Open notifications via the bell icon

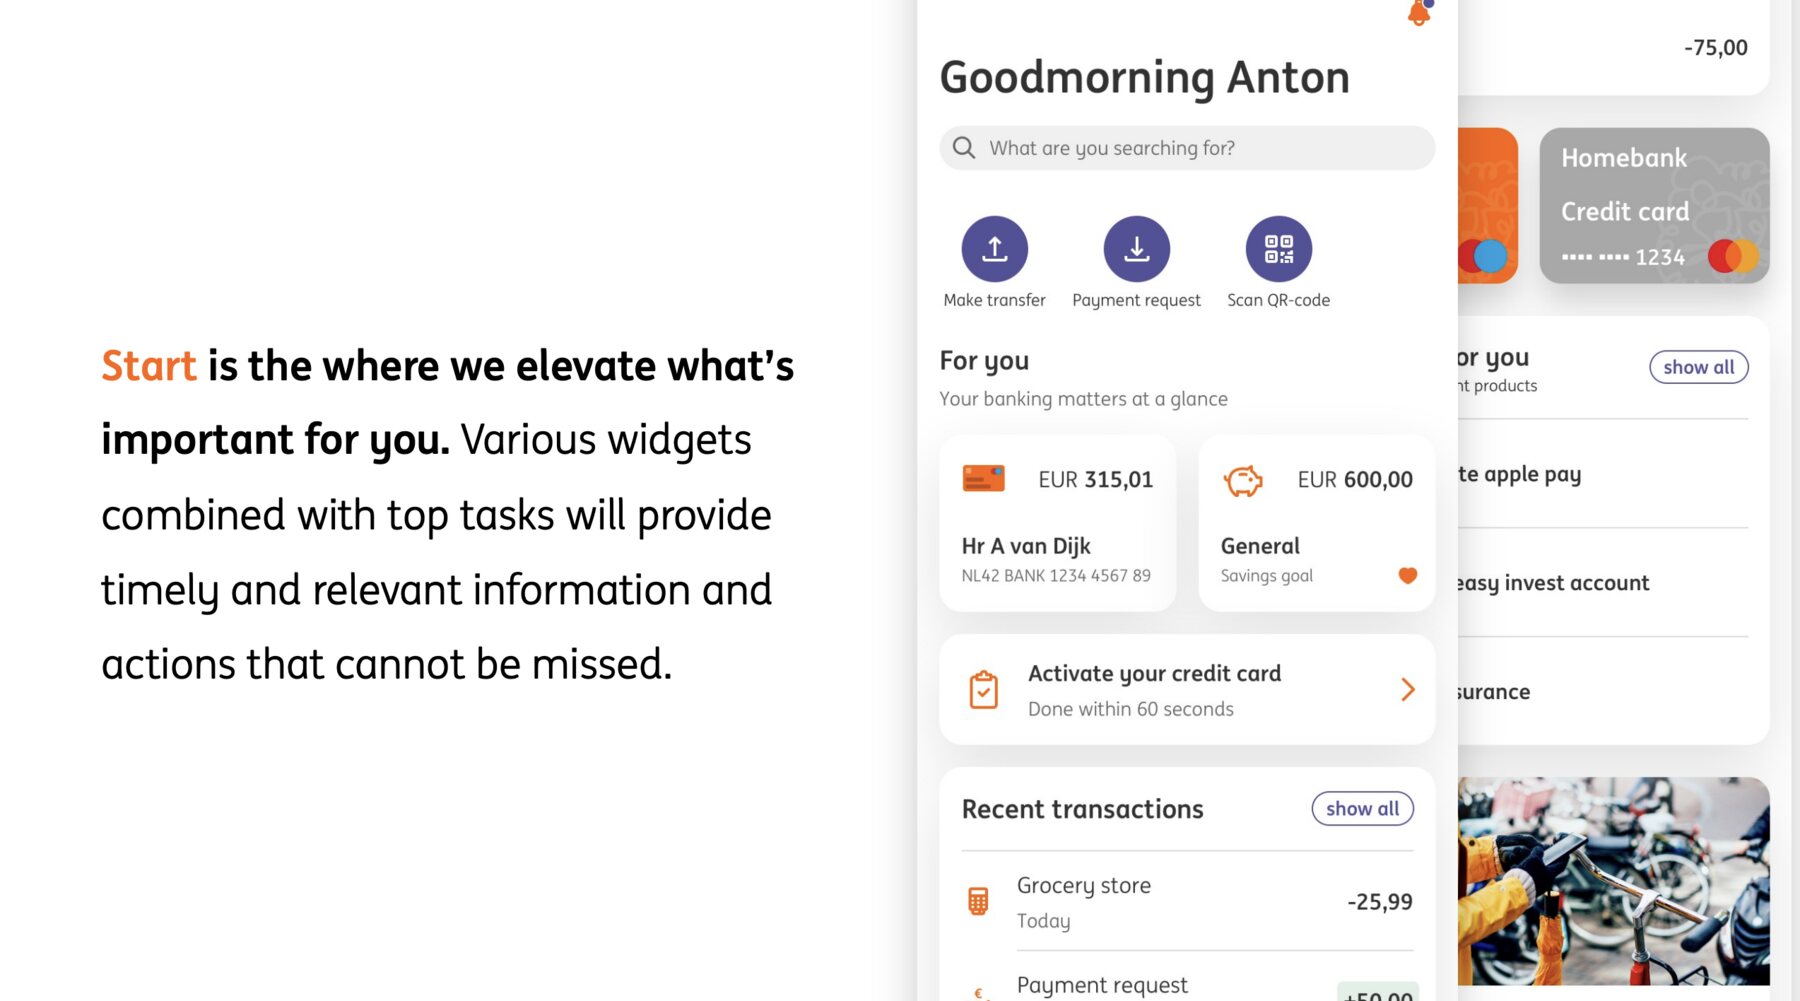coord(1419,12)
